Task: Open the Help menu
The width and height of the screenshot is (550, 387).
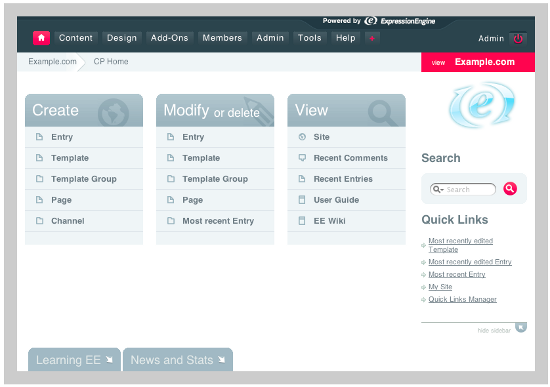Action: [x=346, y=38]
